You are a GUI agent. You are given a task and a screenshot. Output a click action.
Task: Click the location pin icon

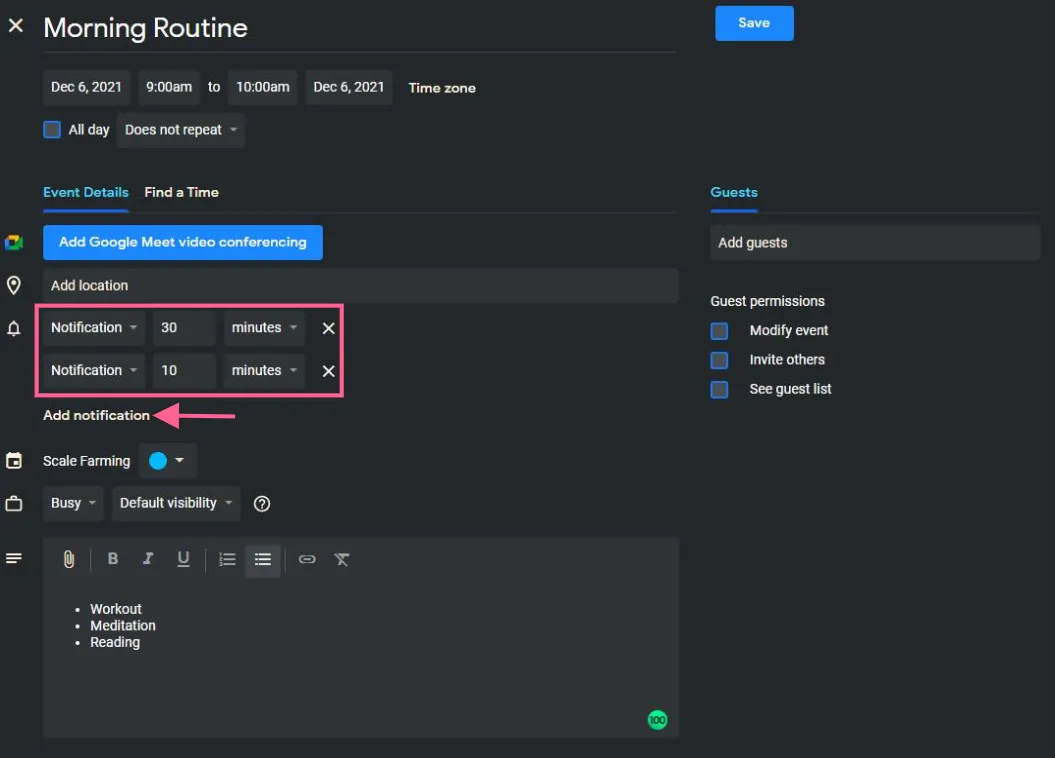(x=13, y=285)
